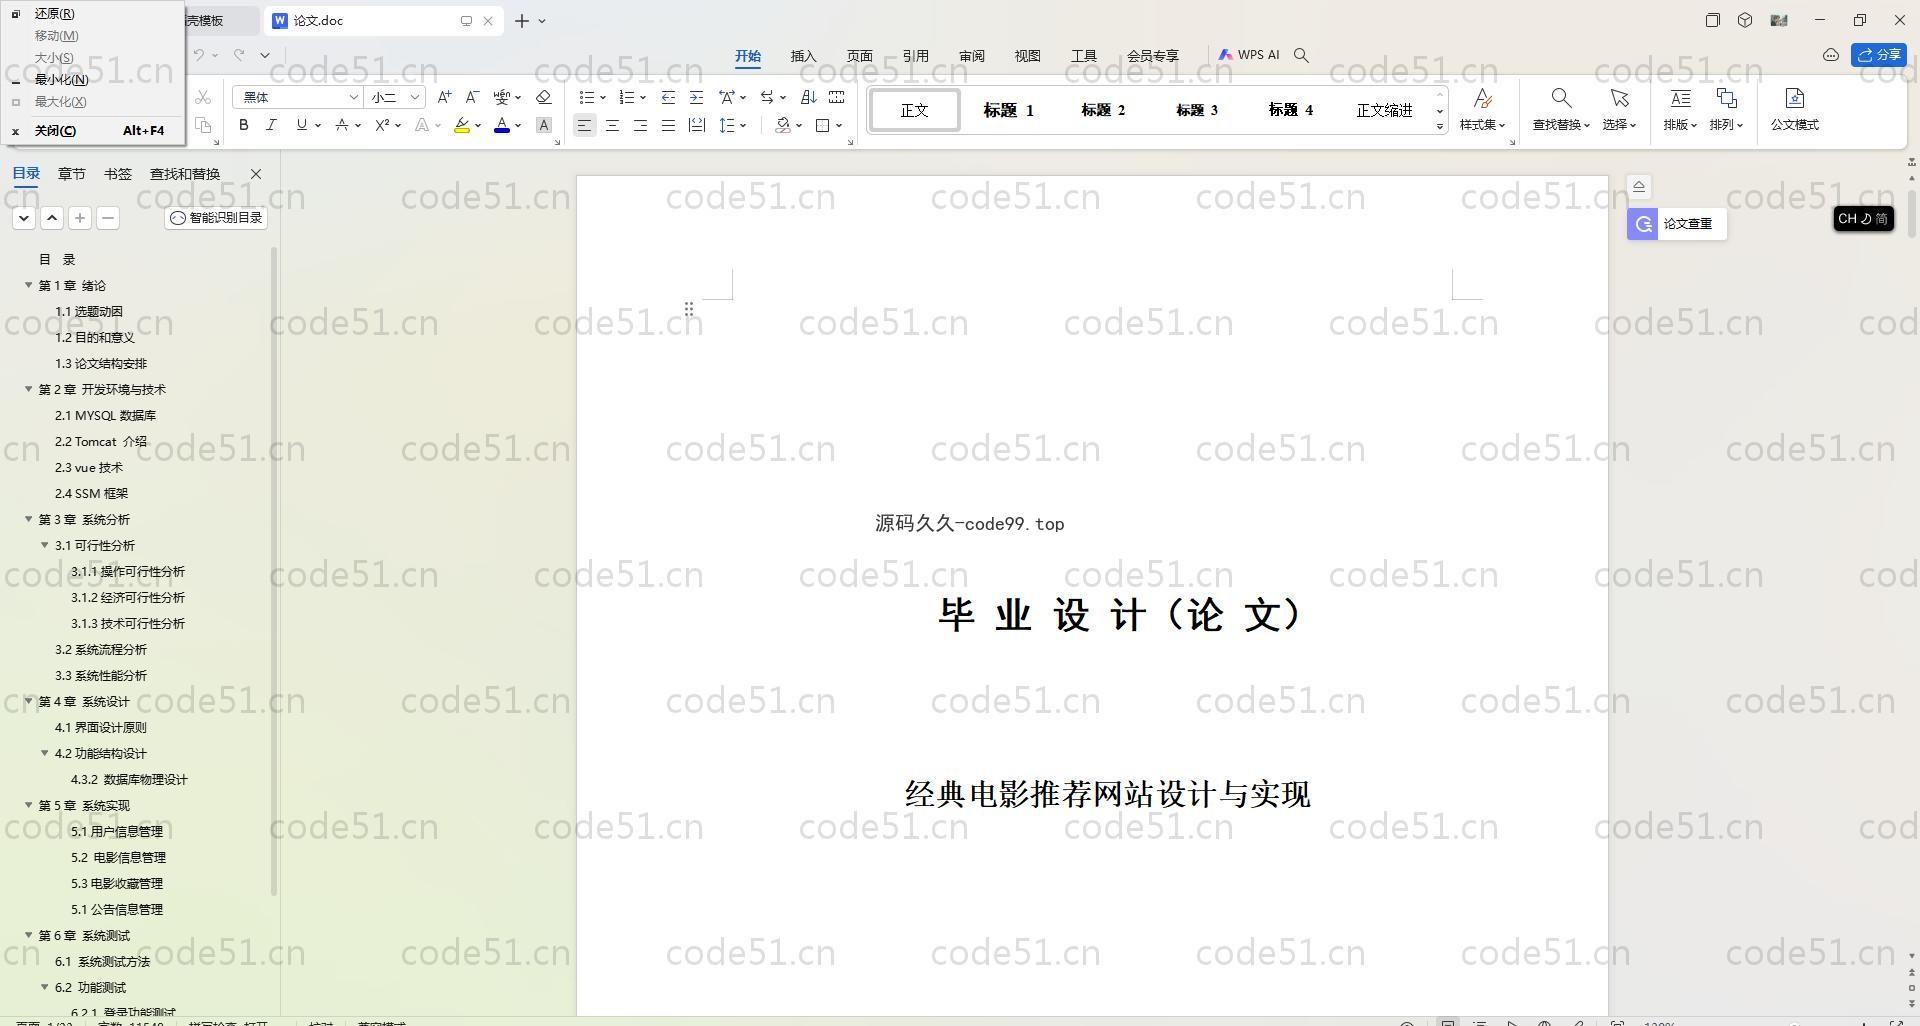Click the show/hide table icon in ribbon

click(x=836, y=97)
